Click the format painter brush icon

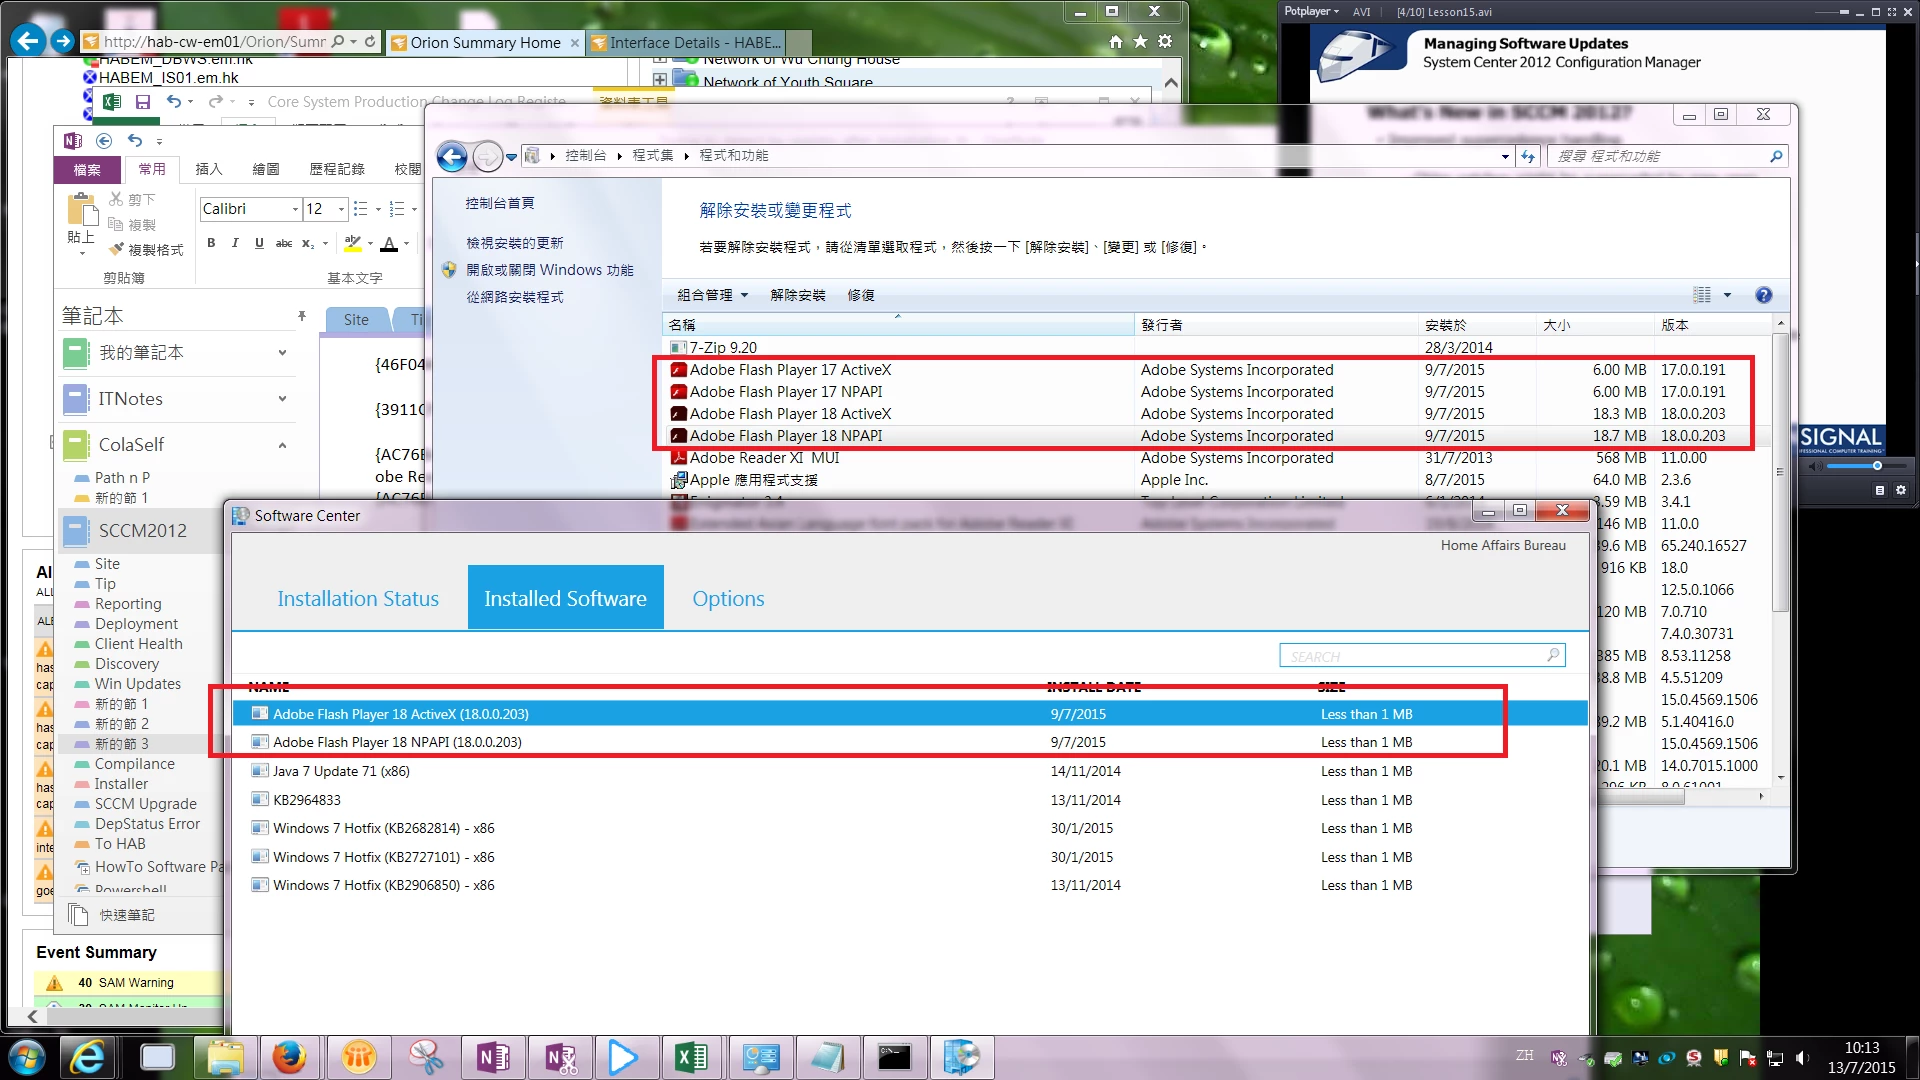(x=117, y=249)
